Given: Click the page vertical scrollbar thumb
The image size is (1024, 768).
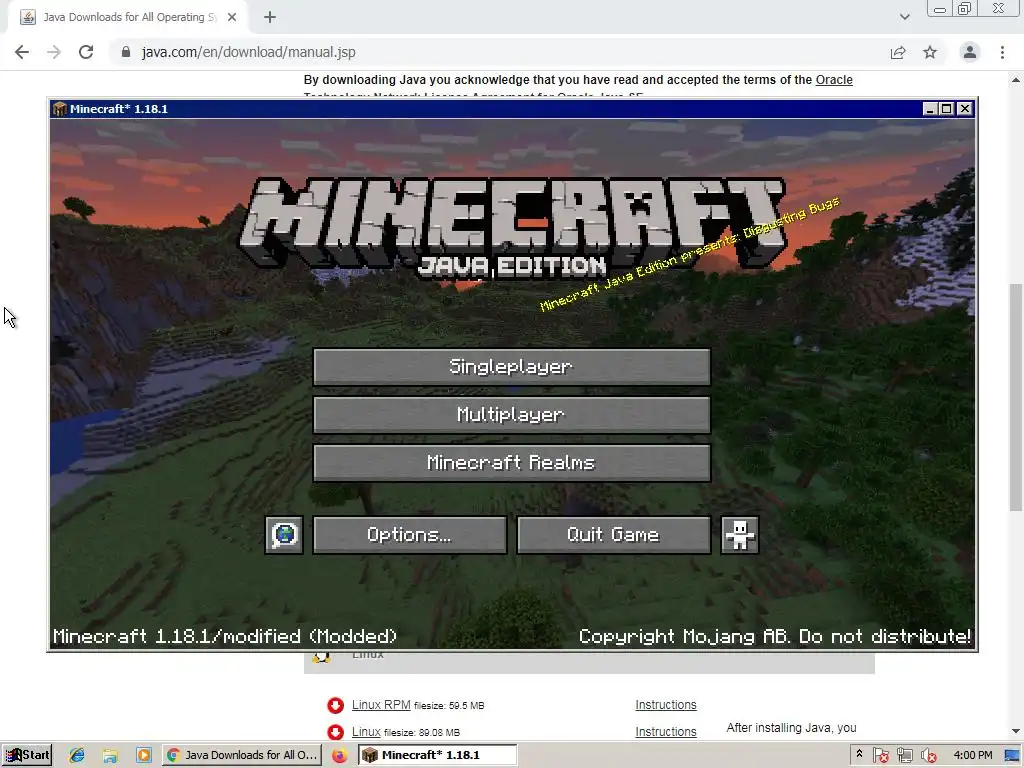Looking at the screenshot, I should coord(1016,397).
